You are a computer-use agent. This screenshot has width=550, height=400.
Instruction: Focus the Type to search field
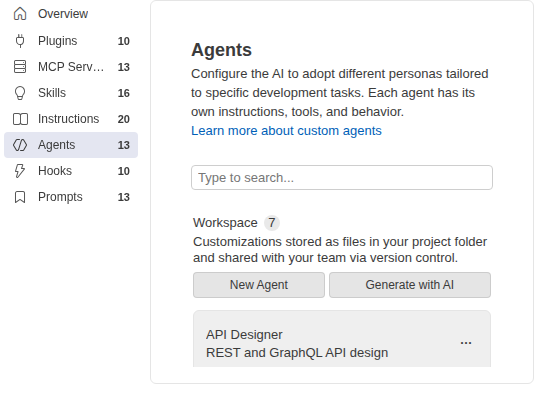tap(342, 178)
